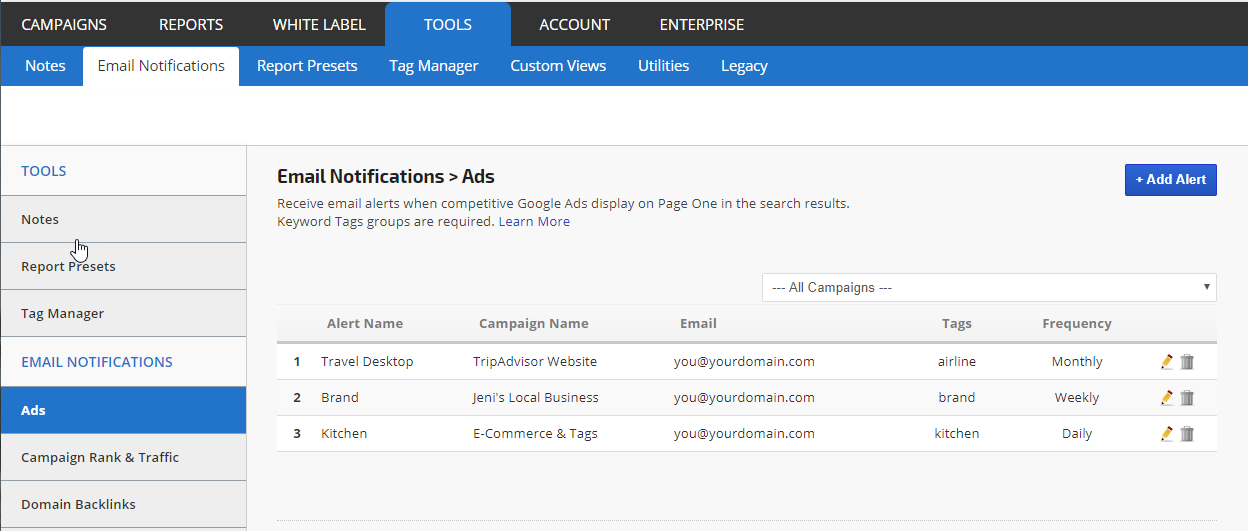This screenshot has height=531, width=1248.
Task: Switch to the Tag Manager tab
Action: 433,66
